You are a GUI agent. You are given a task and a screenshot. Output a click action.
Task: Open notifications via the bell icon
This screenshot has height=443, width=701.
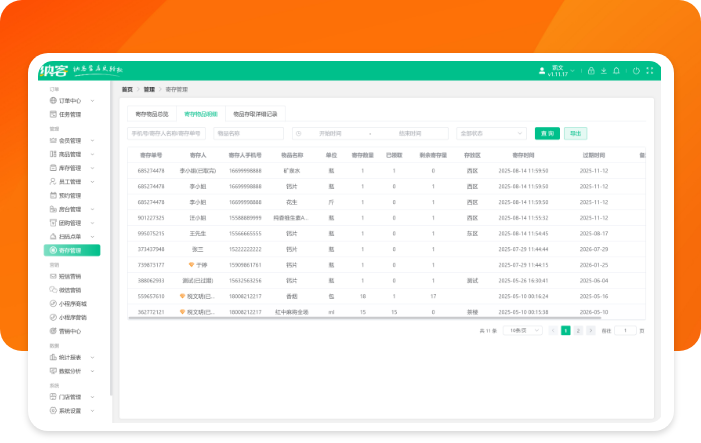tap(617, 71)
